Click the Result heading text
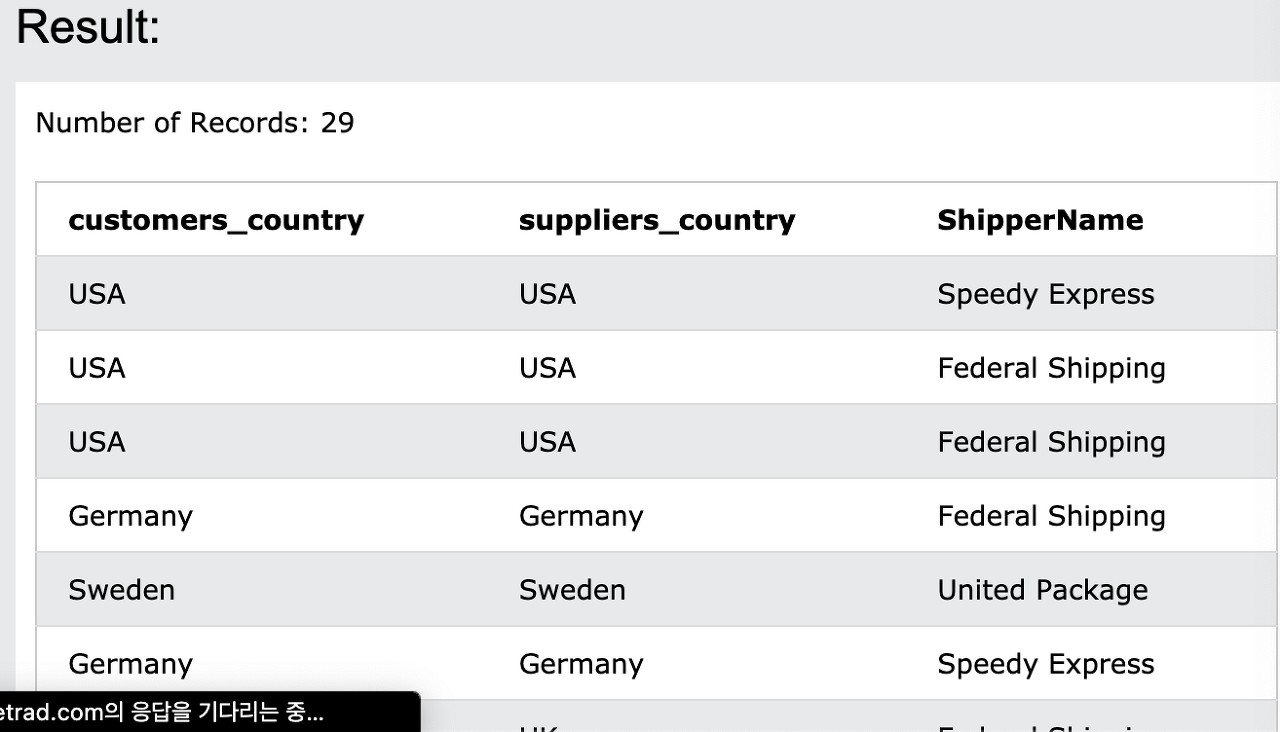Image resolution: width=1280 pixels, height=732 pixels. [x=88, y=26]
